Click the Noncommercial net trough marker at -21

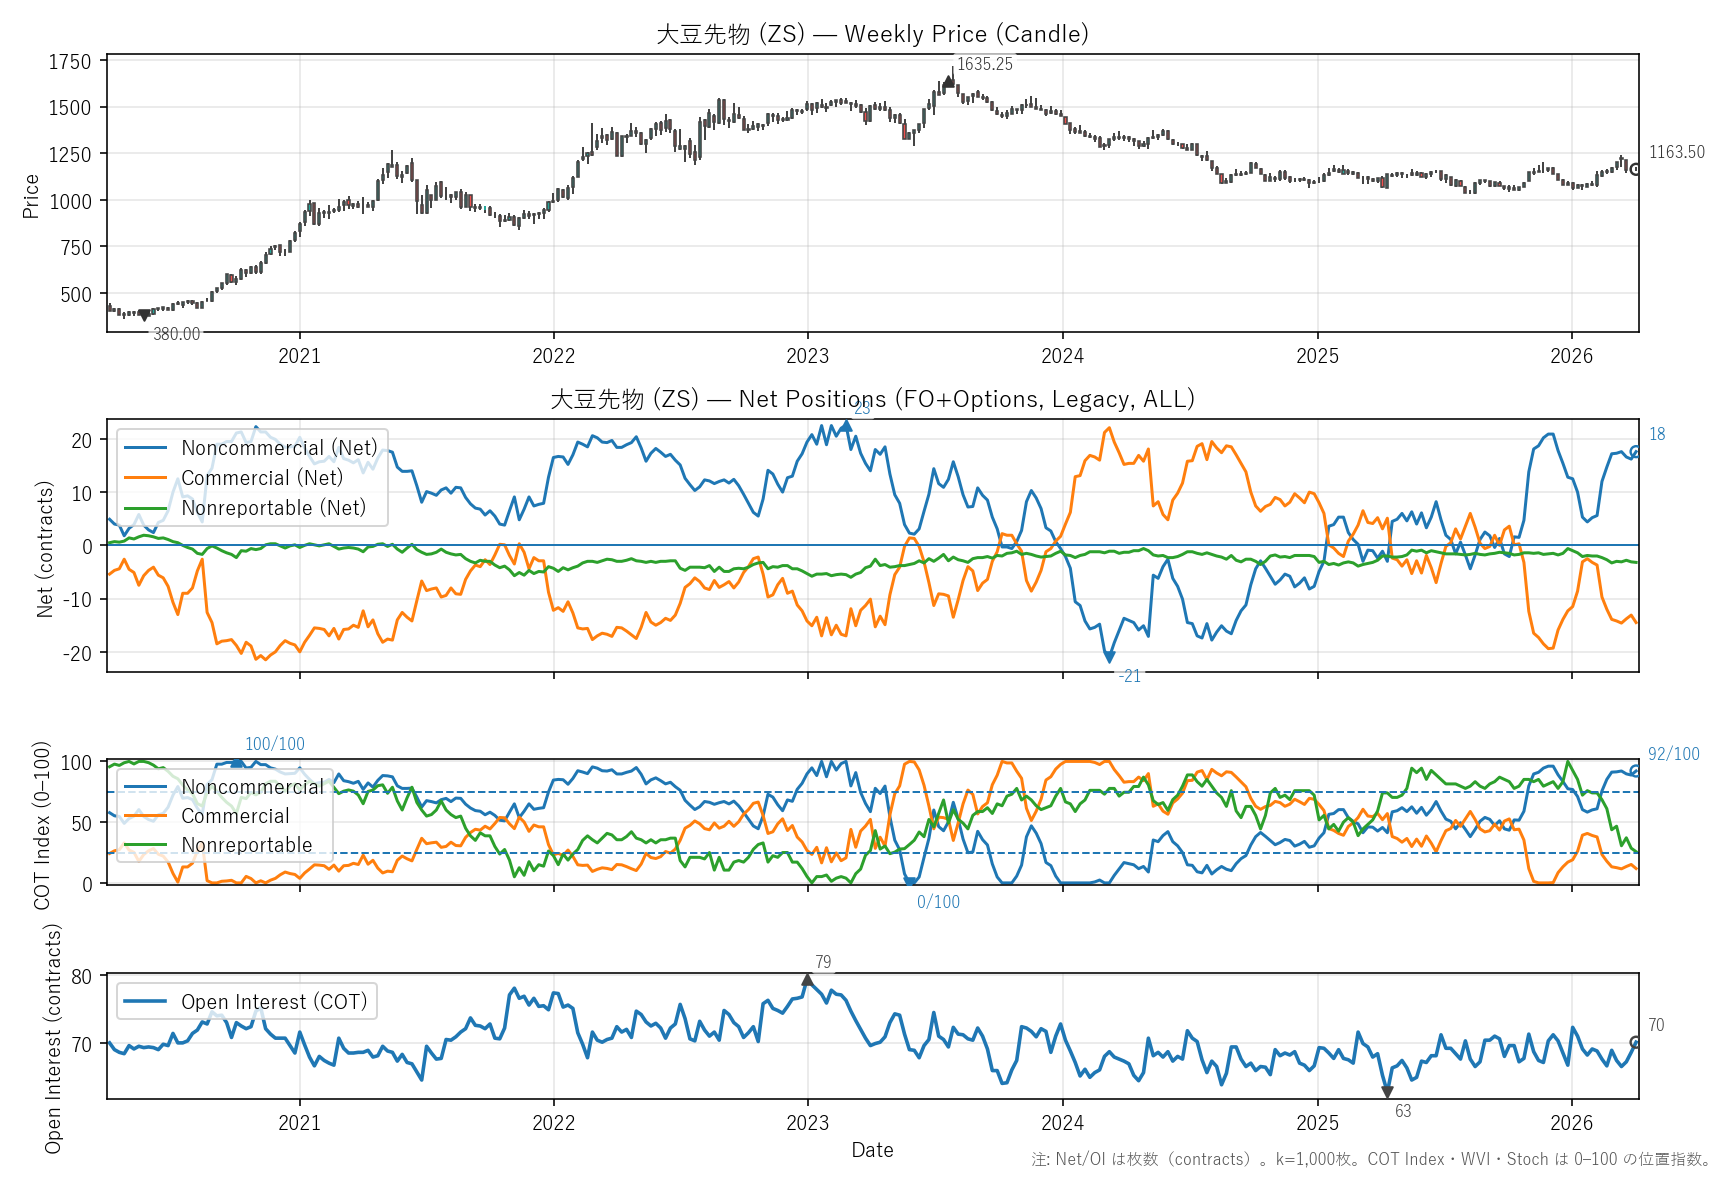click(1108, 657)
